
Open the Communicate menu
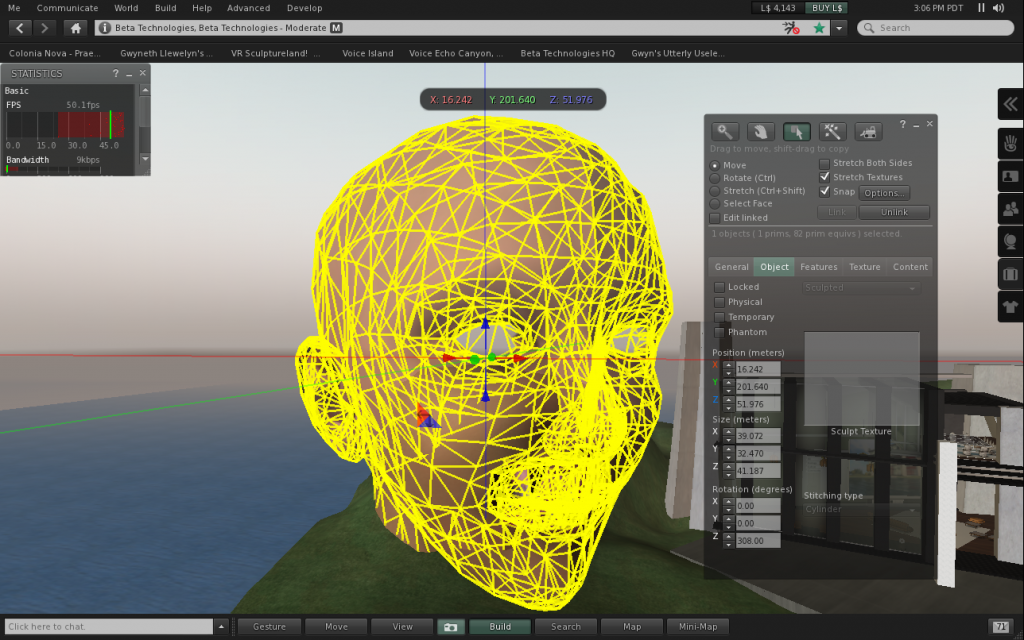pos(67,8)
